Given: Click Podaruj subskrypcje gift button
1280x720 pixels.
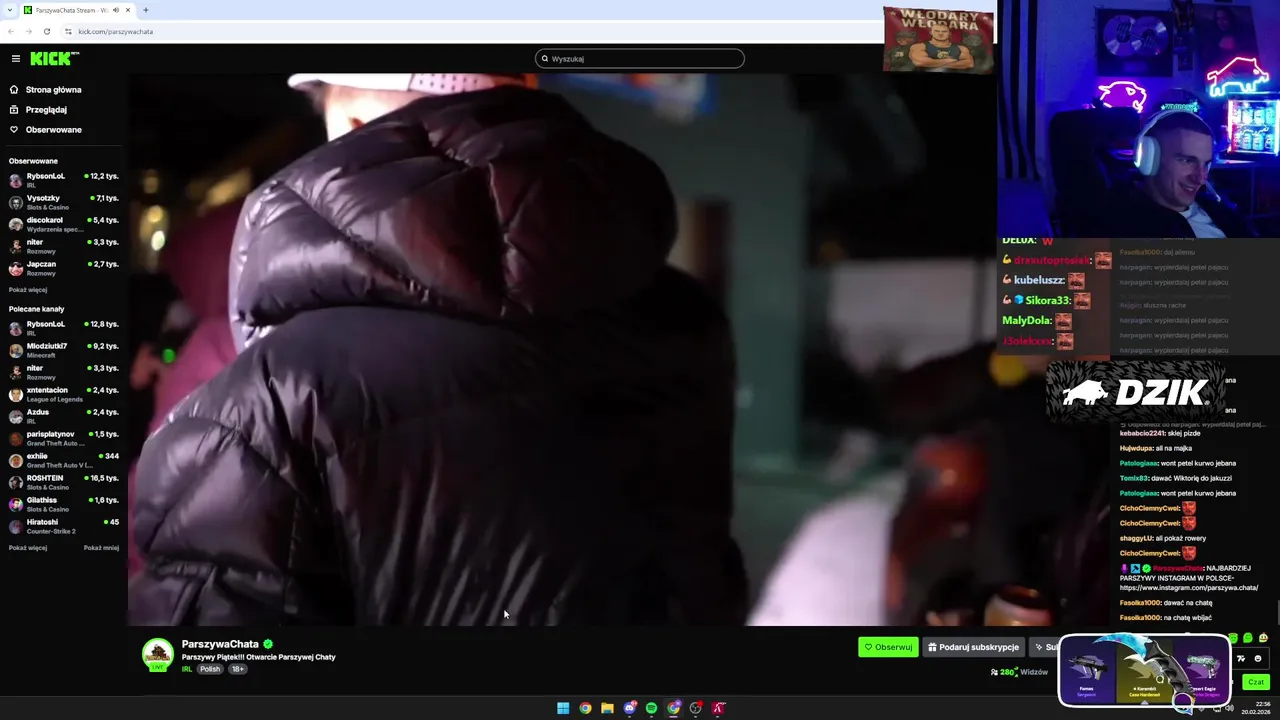Looking at the screenshot, I should 973,647.
